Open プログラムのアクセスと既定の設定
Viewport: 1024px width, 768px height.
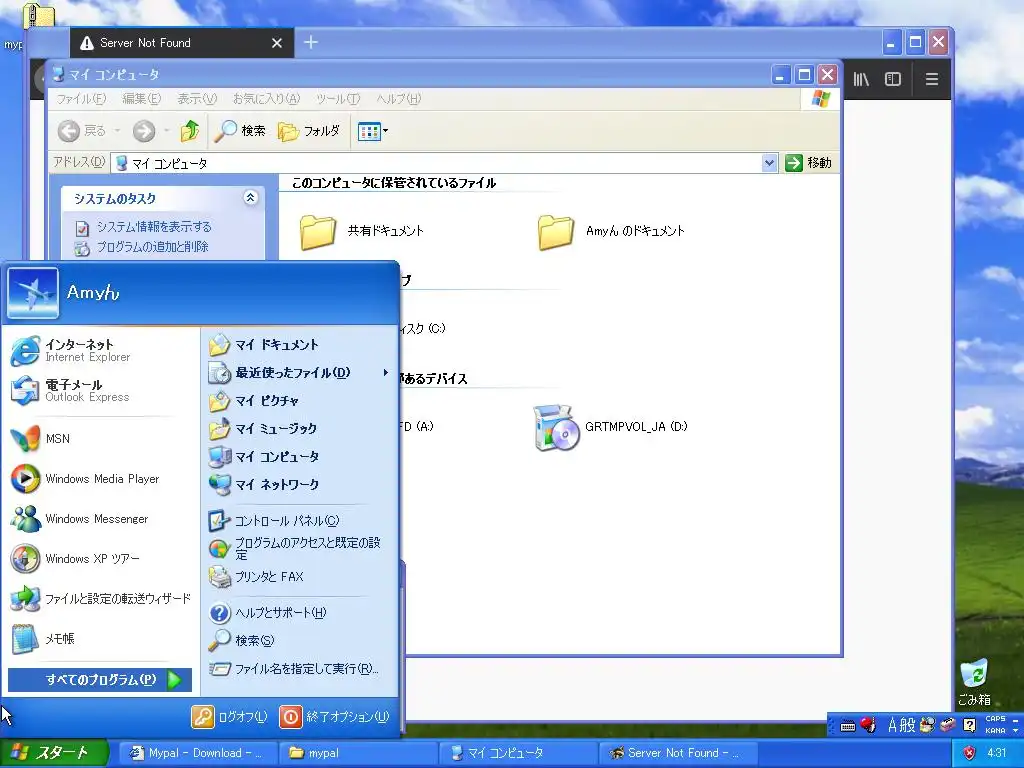(x=298, y=549)
